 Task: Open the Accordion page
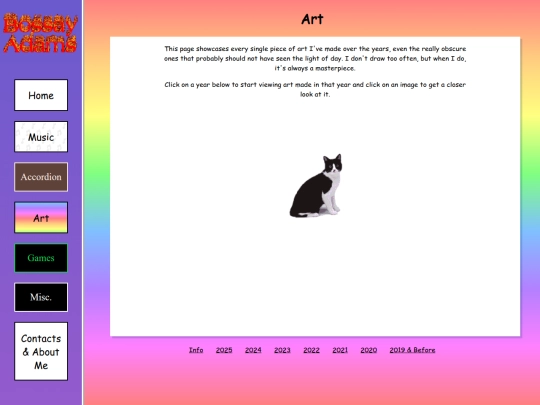41,177
